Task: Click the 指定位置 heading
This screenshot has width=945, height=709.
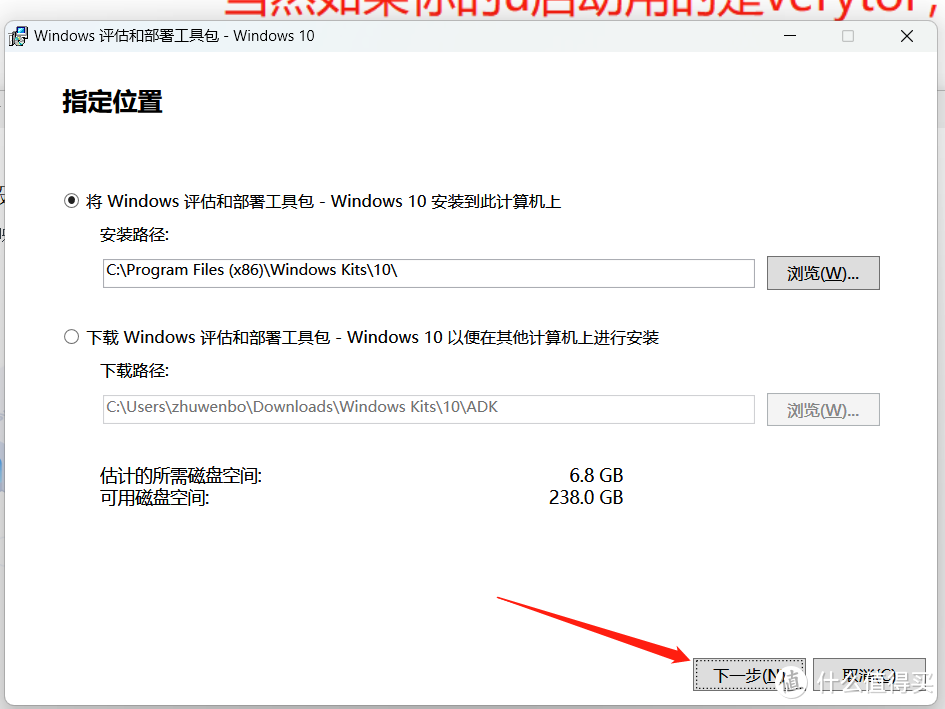Action: tap(112, 101)
